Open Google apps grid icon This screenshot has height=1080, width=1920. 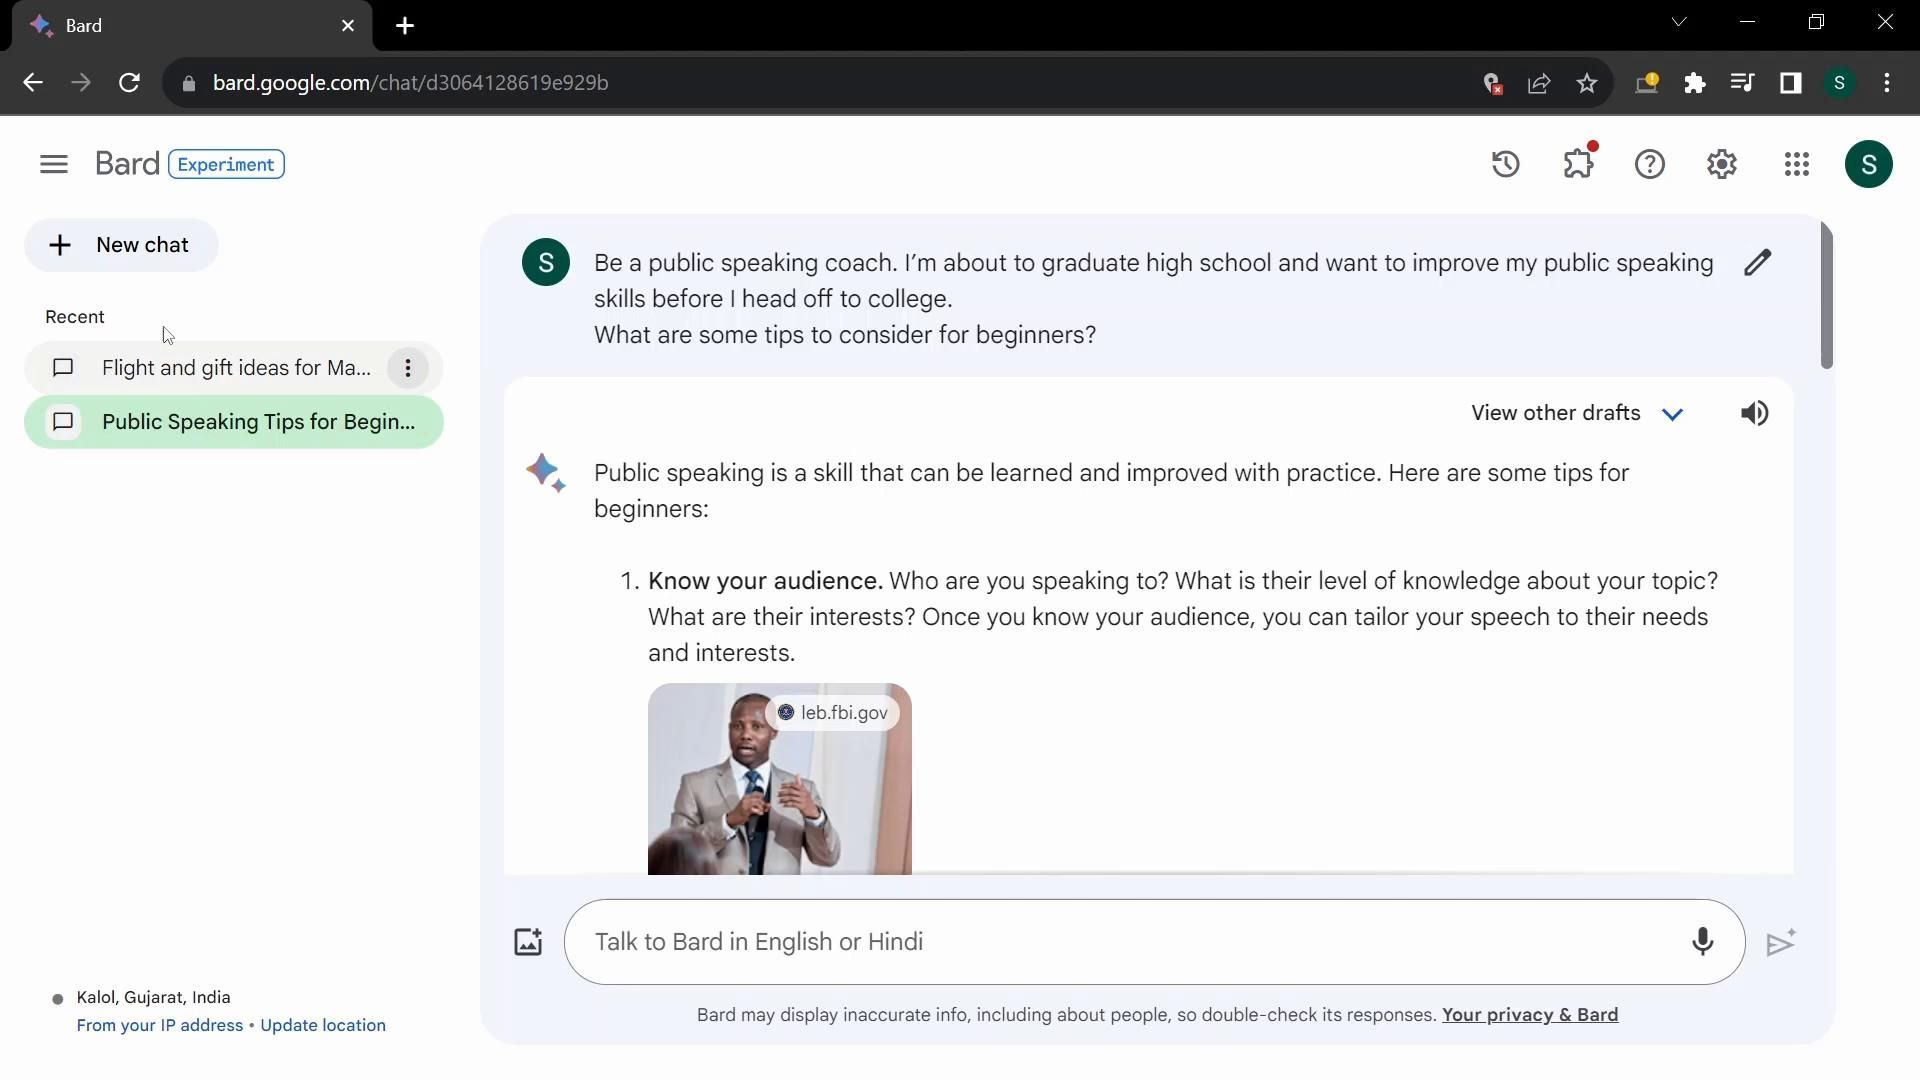1796,164
